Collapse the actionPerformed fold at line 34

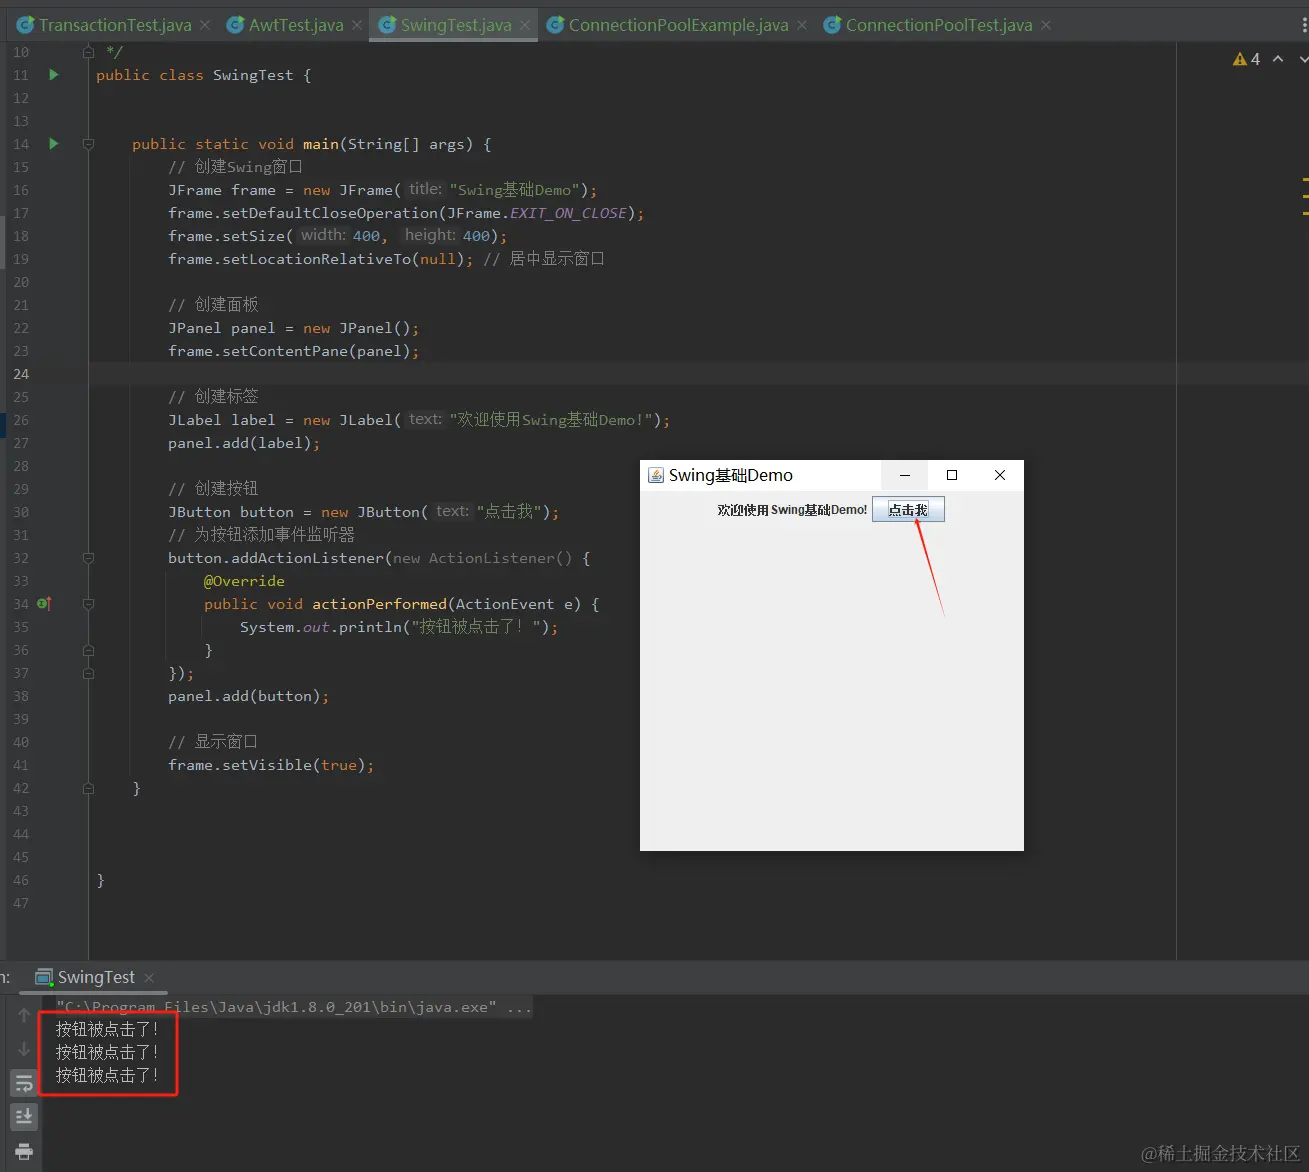(x=88, y=604)
